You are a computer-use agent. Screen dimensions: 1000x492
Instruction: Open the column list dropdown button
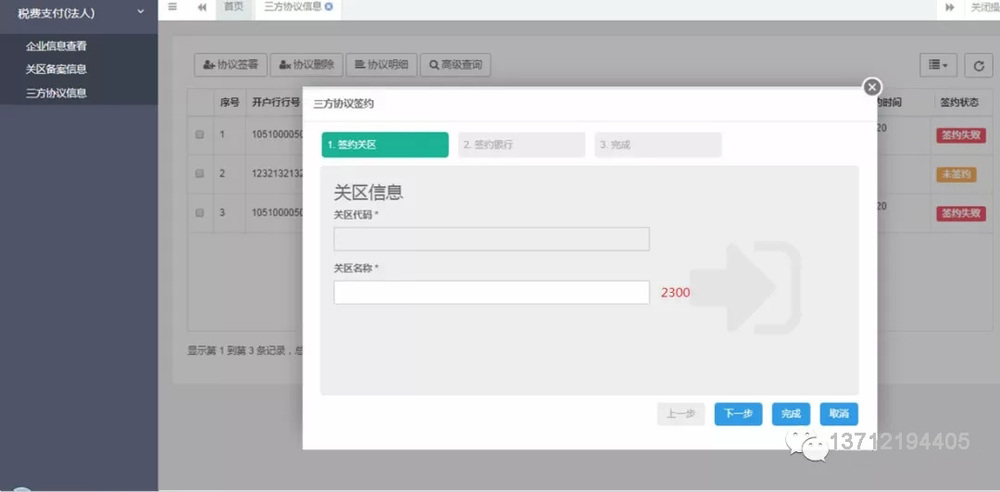point(938,64)
